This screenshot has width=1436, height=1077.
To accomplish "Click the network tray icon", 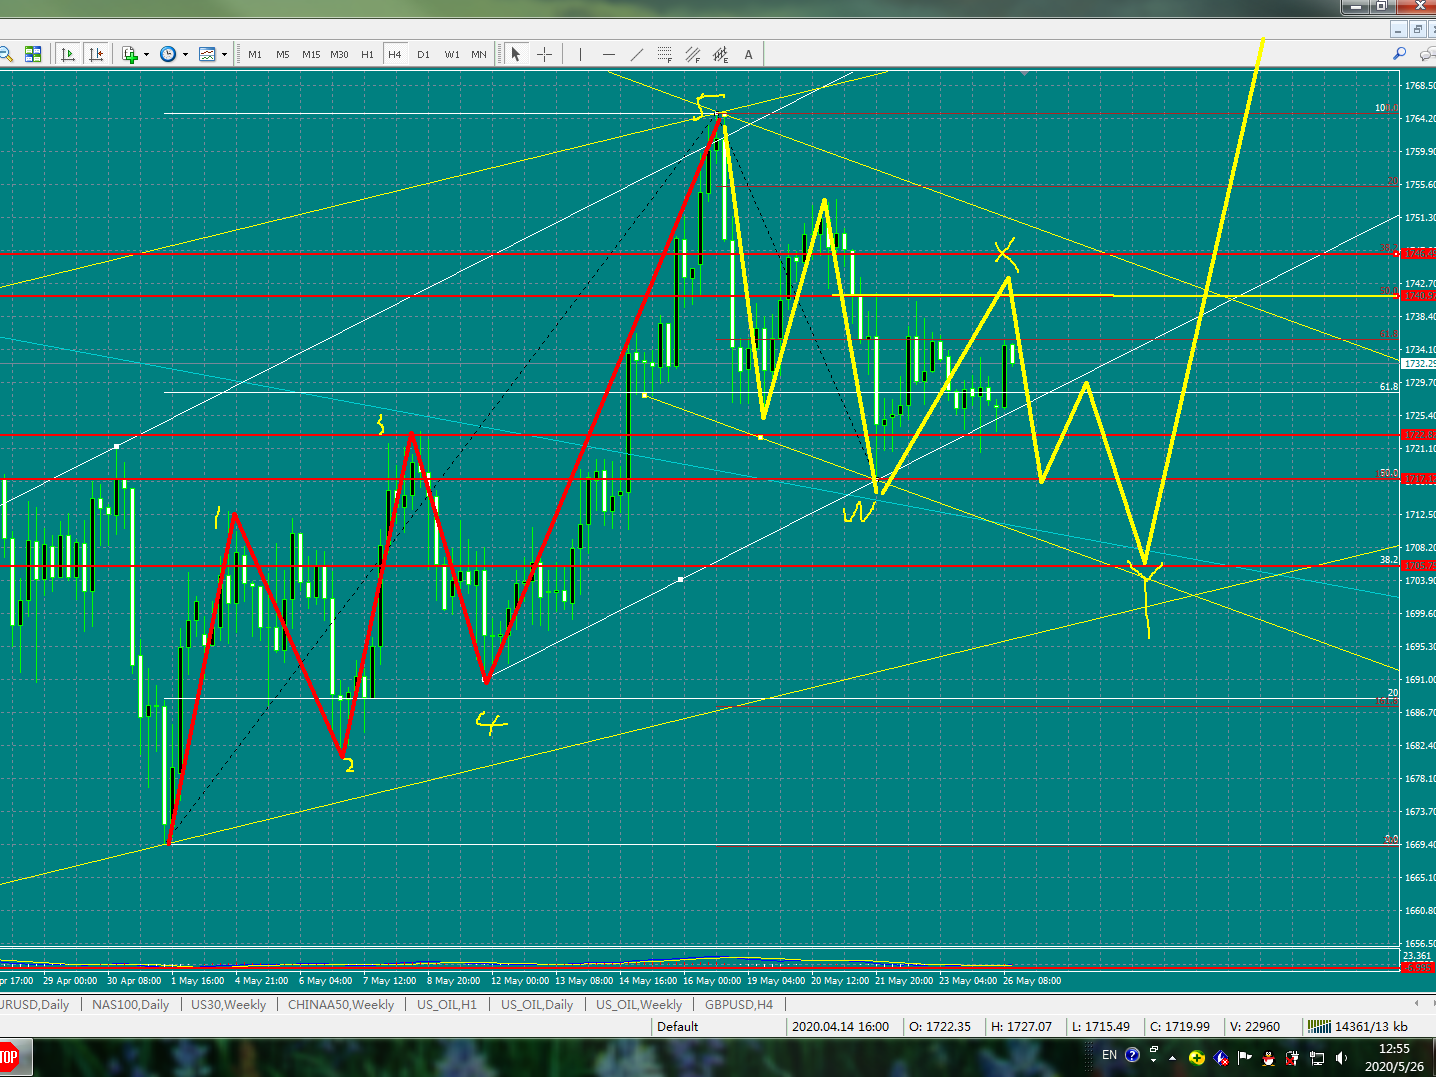I will pyautogui.click(x=1317, y=1058).
